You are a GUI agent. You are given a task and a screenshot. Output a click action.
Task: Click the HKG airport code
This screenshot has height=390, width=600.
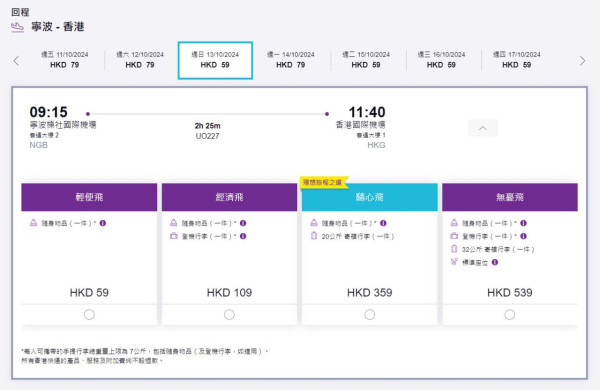376,145
